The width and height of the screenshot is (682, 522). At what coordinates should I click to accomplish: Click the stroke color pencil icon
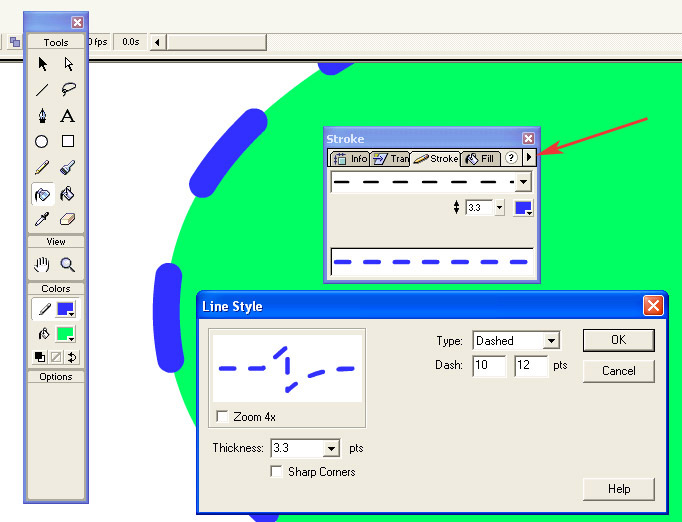[x=44, y=309]
